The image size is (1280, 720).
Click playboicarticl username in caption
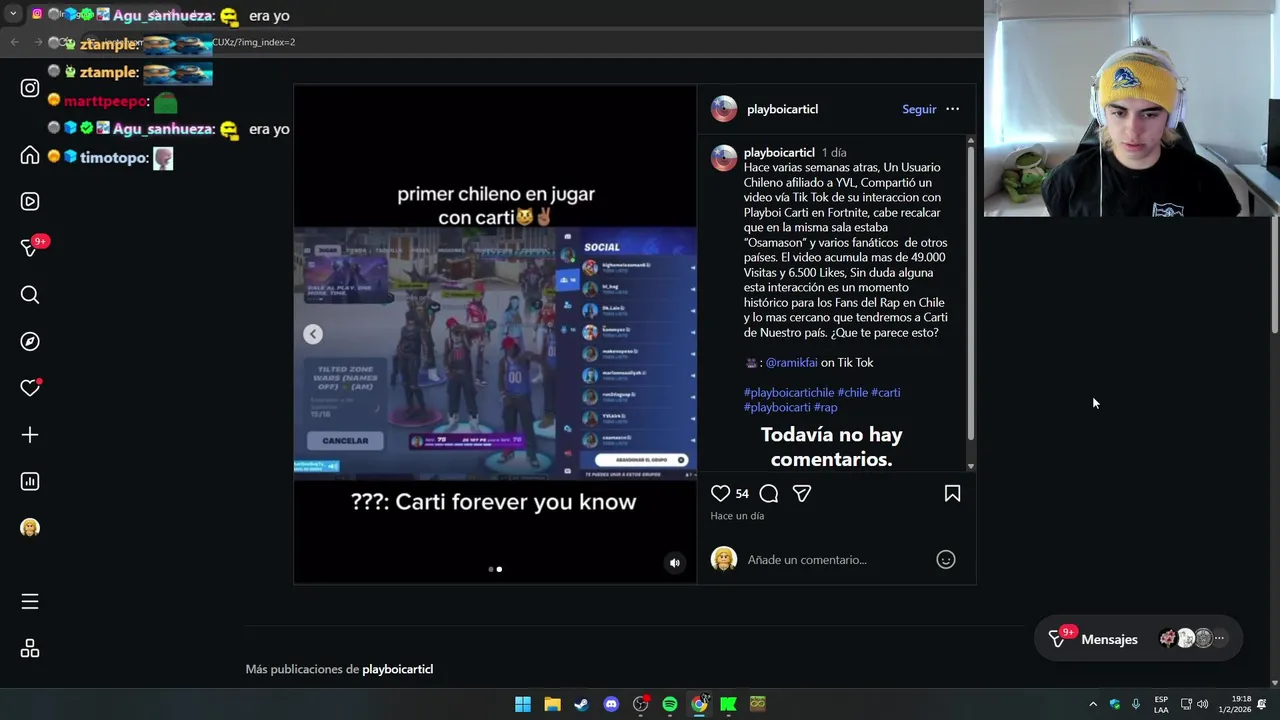779,153
